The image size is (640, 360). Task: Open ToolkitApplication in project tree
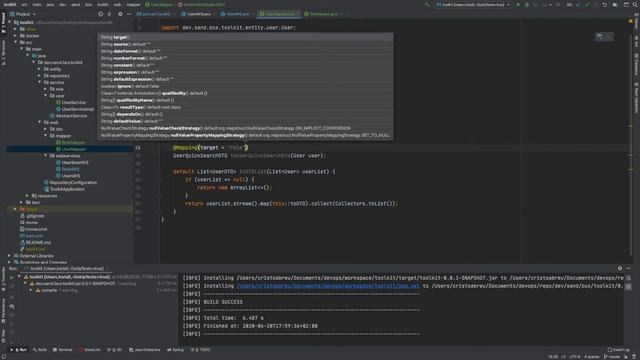point(64,189)
